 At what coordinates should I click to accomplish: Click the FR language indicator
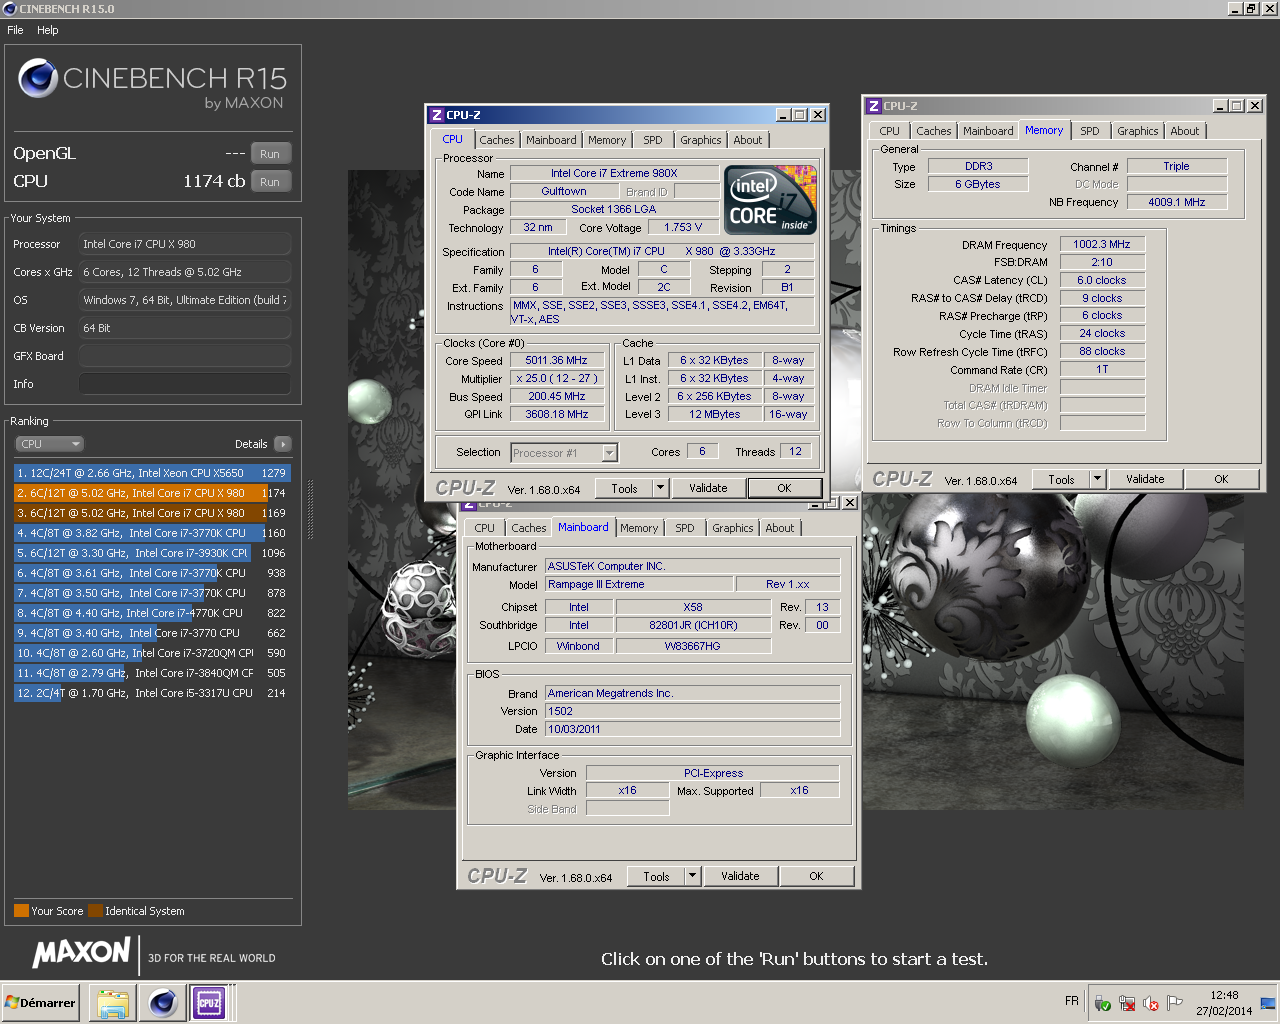[1072, 1001]
